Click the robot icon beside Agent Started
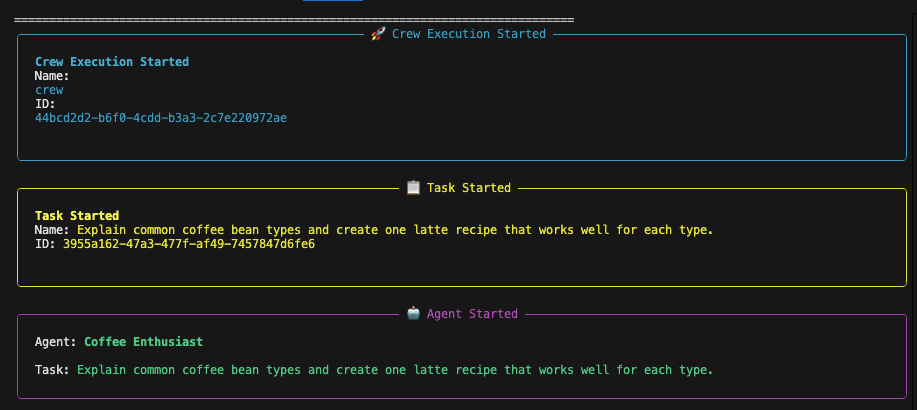The height and width of the screenshot is (410, 917). tap(413, 314)
